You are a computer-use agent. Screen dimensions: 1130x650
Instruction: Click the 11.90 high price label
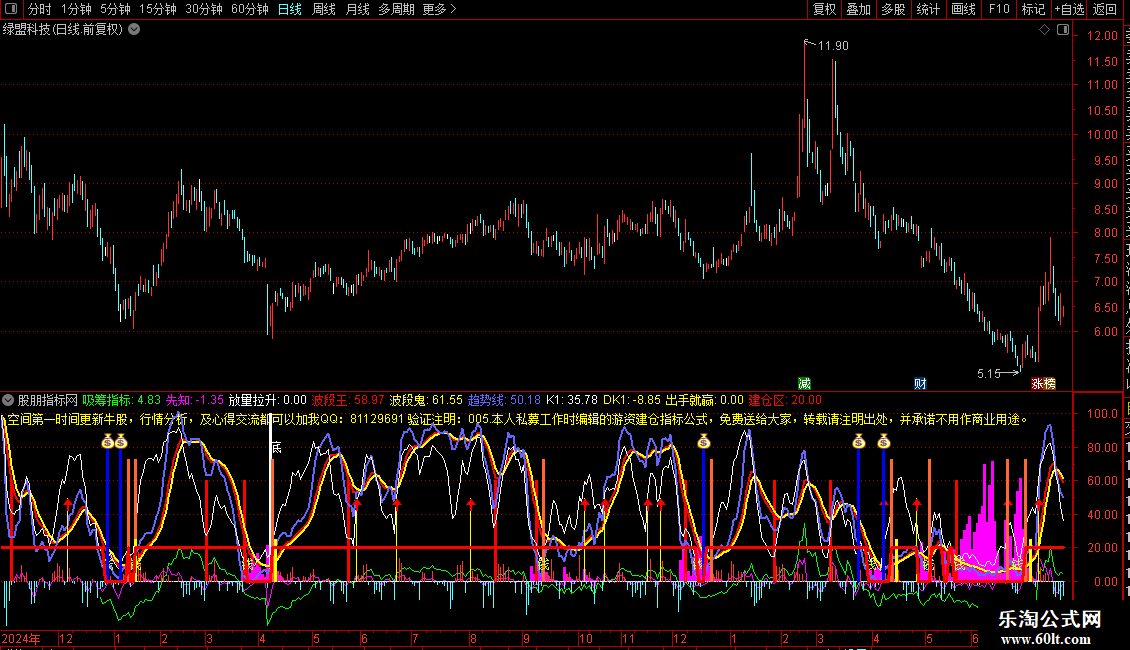(833, 45)
